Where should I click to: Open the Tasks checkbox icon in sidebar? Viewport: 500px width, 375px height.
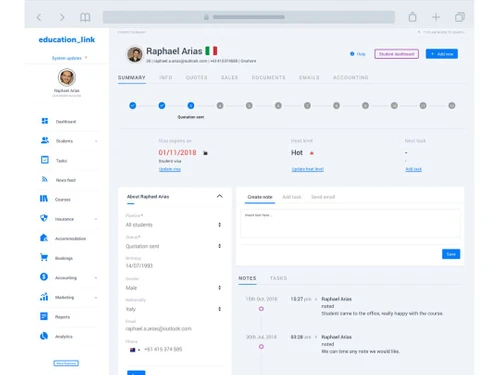point(45,160)
